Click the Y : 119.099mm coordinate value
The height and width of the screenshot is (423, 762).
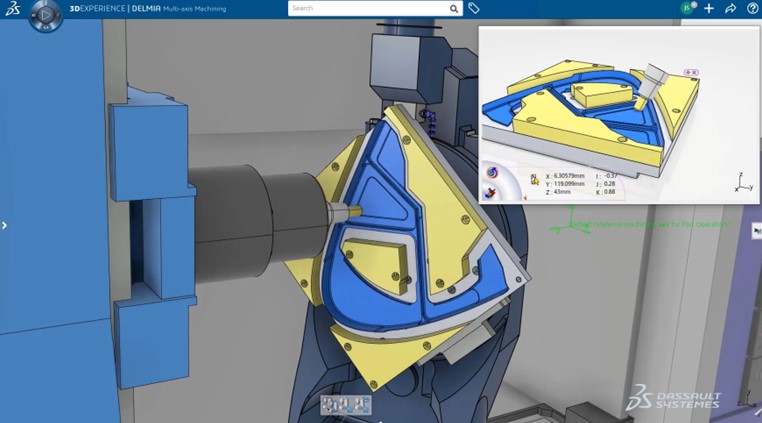(565, 184)
